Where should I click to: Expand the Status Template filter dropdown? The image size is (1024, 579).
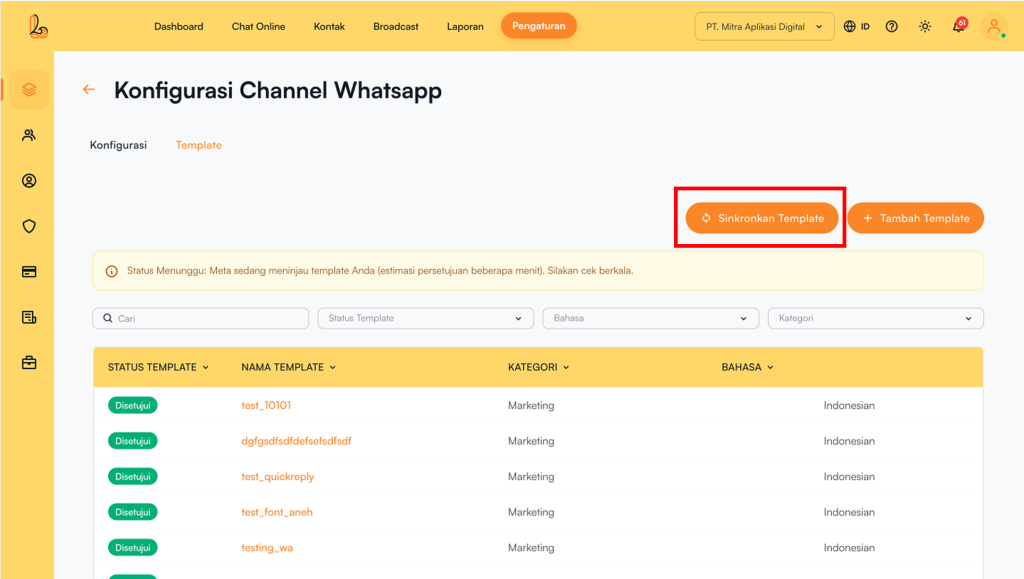coord(425,318)
